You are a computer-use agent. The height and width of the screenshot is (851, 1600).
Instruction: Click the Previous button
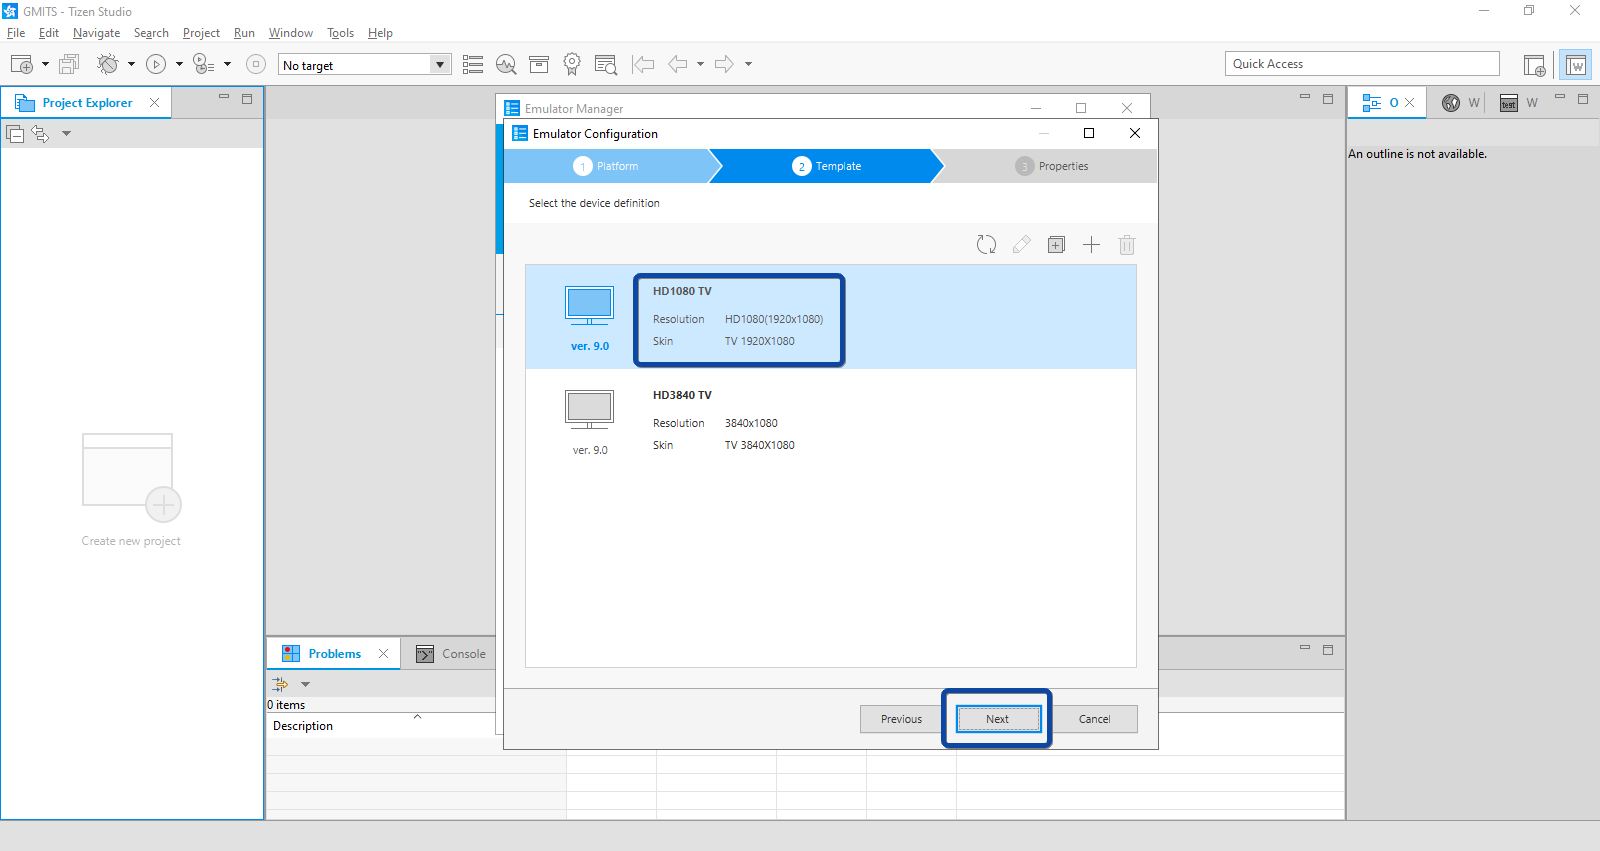(901, 719)
